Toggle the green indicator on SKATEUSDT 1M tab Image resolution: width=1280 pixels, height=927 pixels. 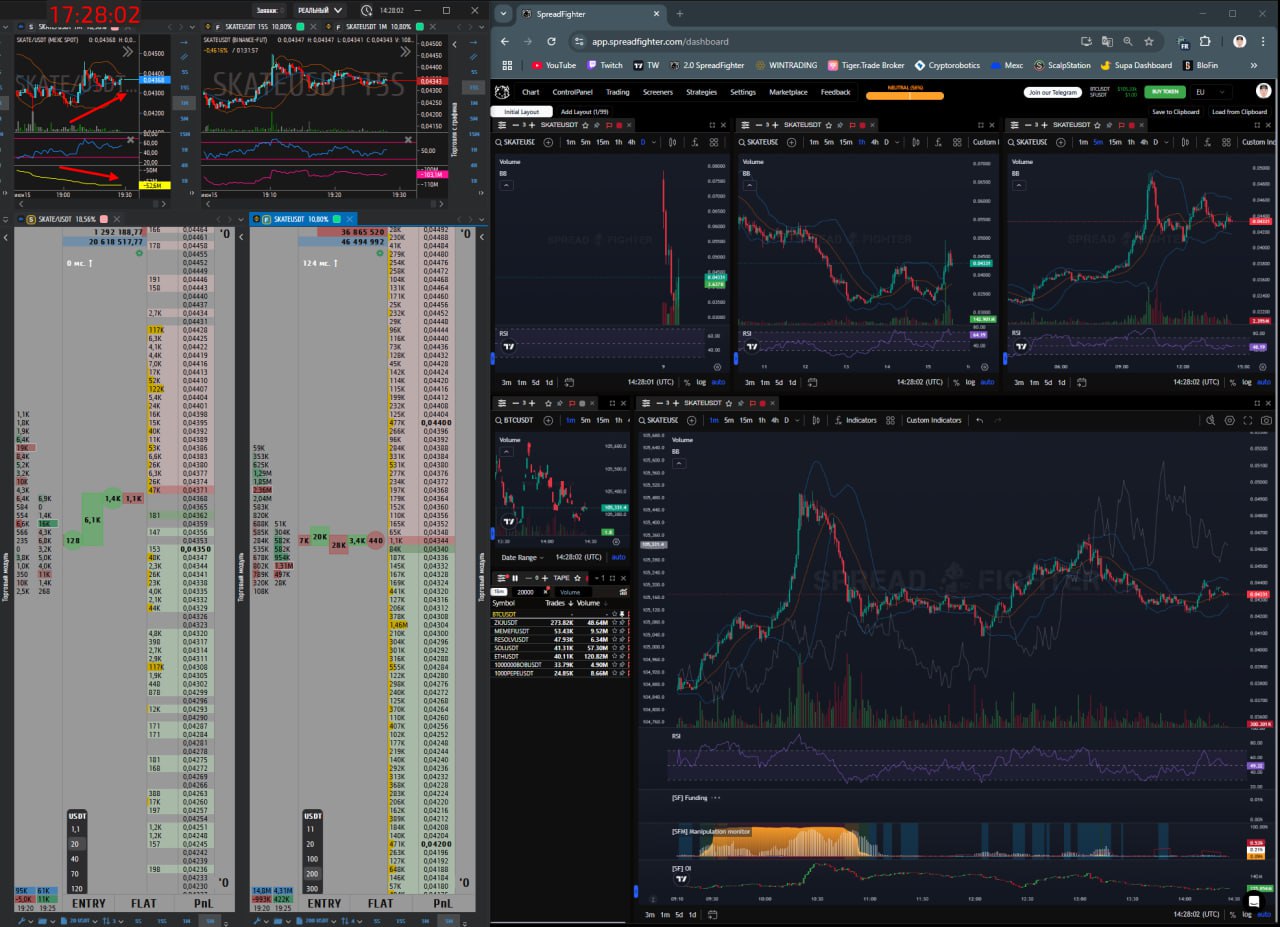coord(421,24)
